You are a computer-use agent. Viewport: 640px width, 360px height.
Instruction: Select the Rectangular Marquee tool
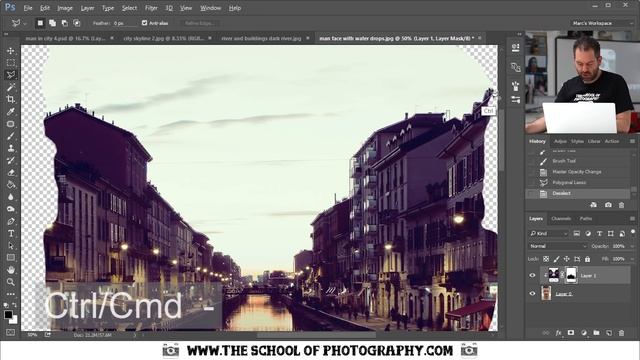pyautogui.click(x=11, y=63)
